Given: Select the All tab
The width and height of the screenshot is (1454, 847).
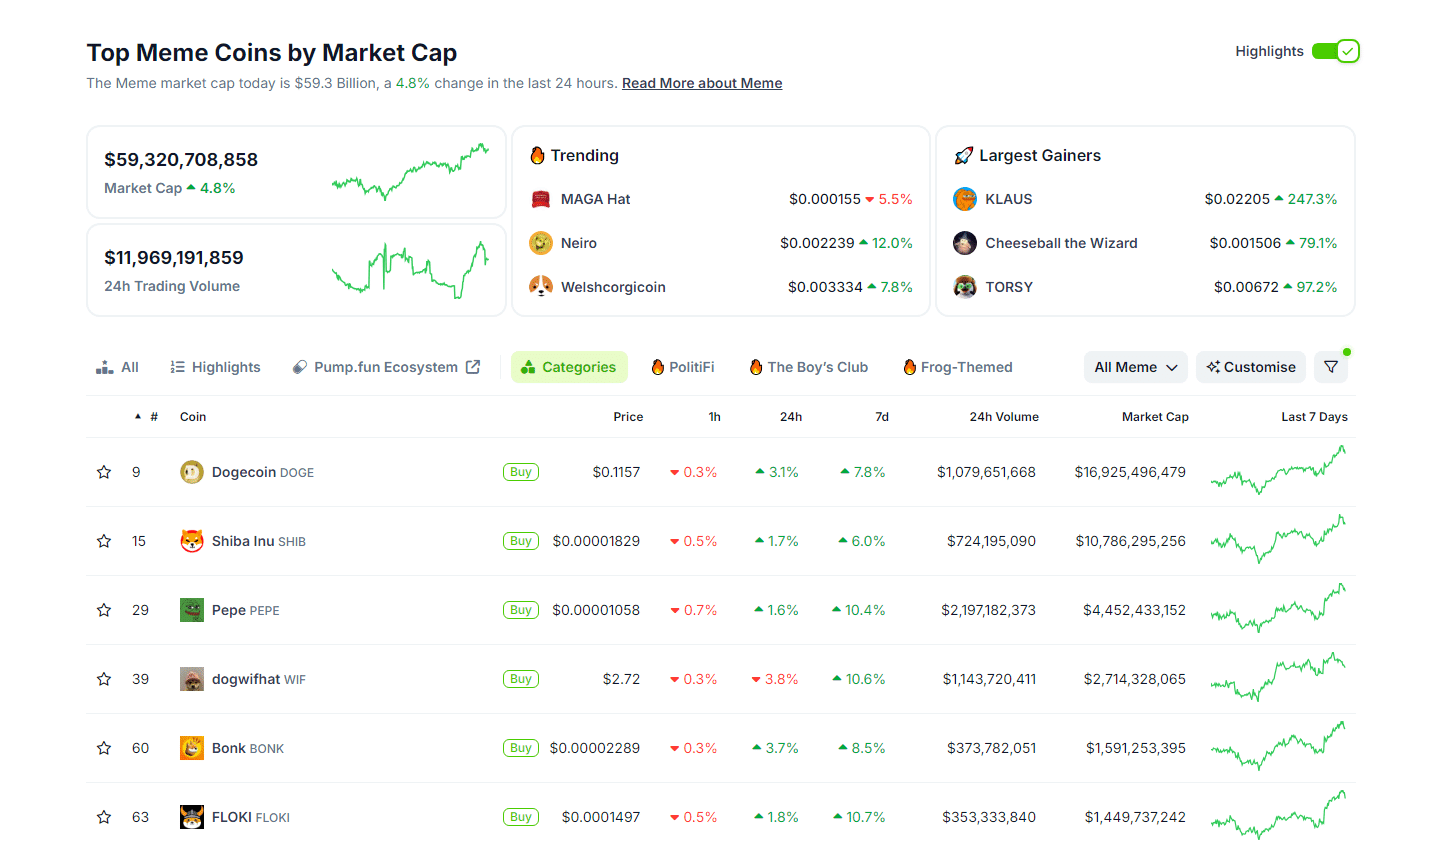Looking at the screenshot, I should tap(117, 367).
